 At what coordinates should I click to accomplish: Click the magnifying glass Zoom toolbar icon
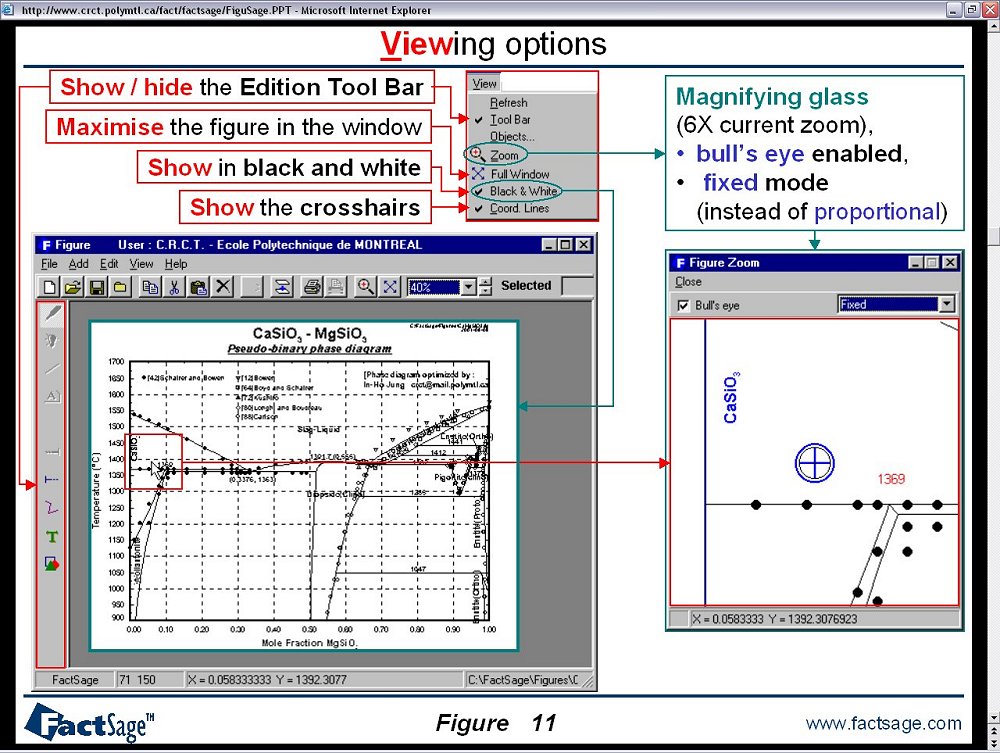366,287
